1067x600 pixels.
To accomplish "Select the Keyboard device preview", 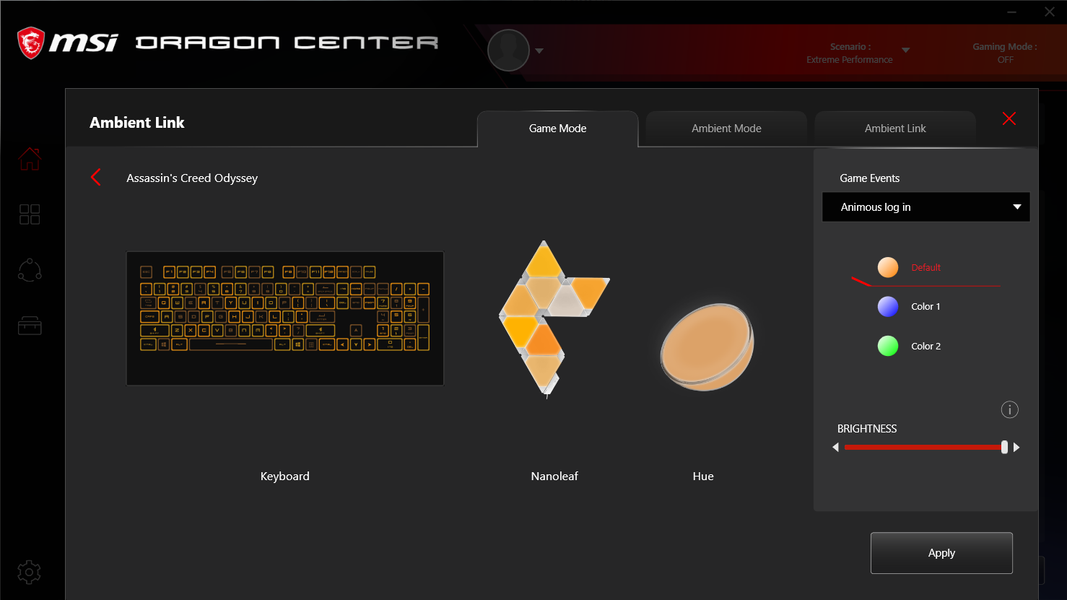I will pyautogui.click(x=284, y=318).
